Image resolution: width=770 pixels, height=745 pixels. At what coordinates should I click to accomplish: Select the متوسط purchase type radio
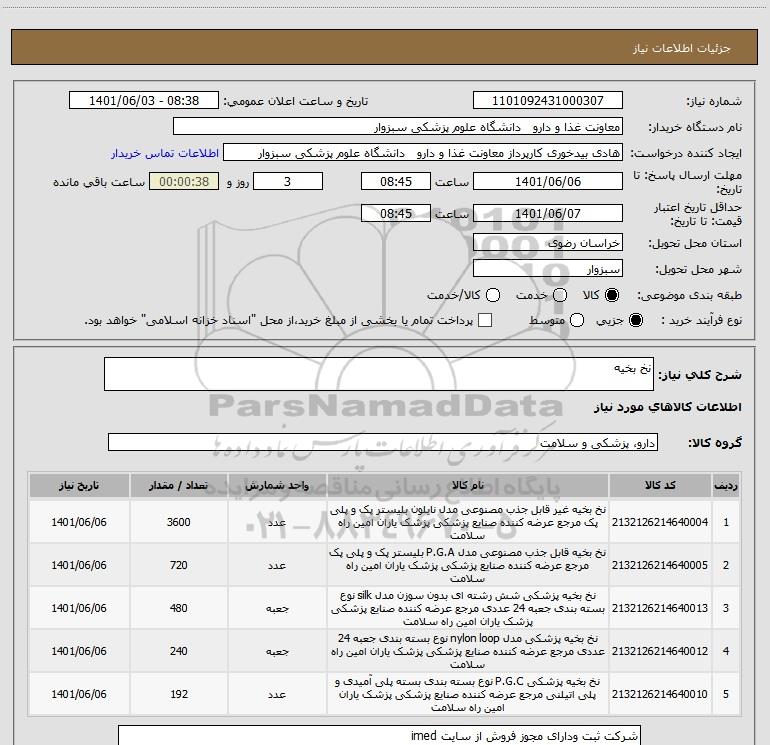(x=577, y=320)
